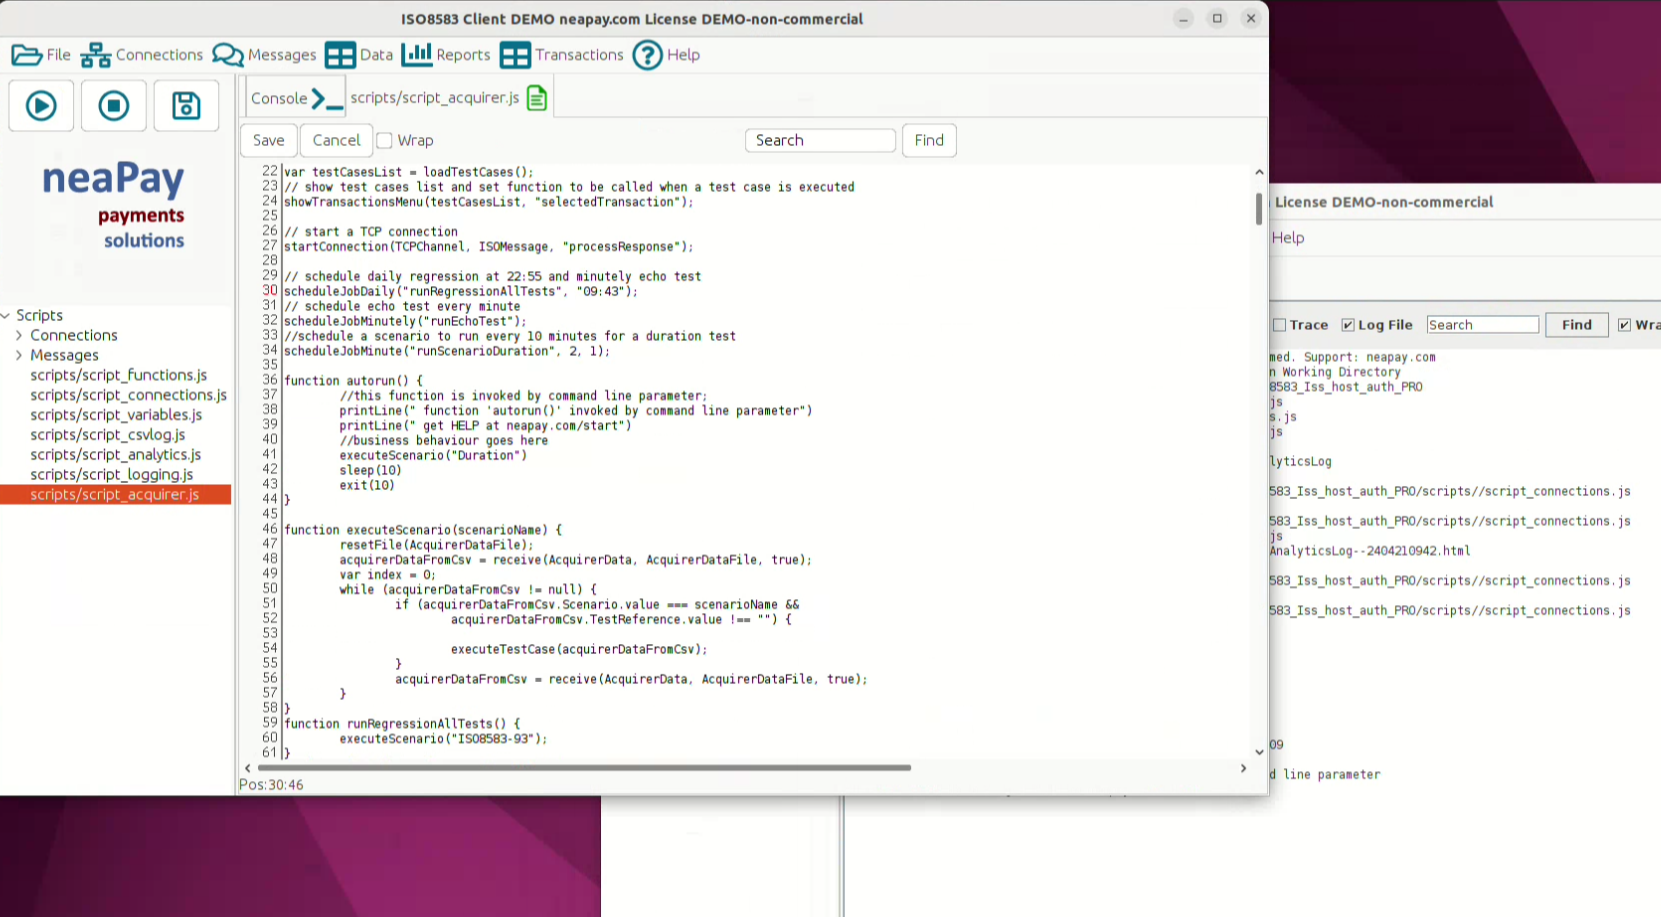Open scripts/script_connections.js in tree
Viewport: 1661px width, 917px height.
pyautogui.click(x=129, y=395)
